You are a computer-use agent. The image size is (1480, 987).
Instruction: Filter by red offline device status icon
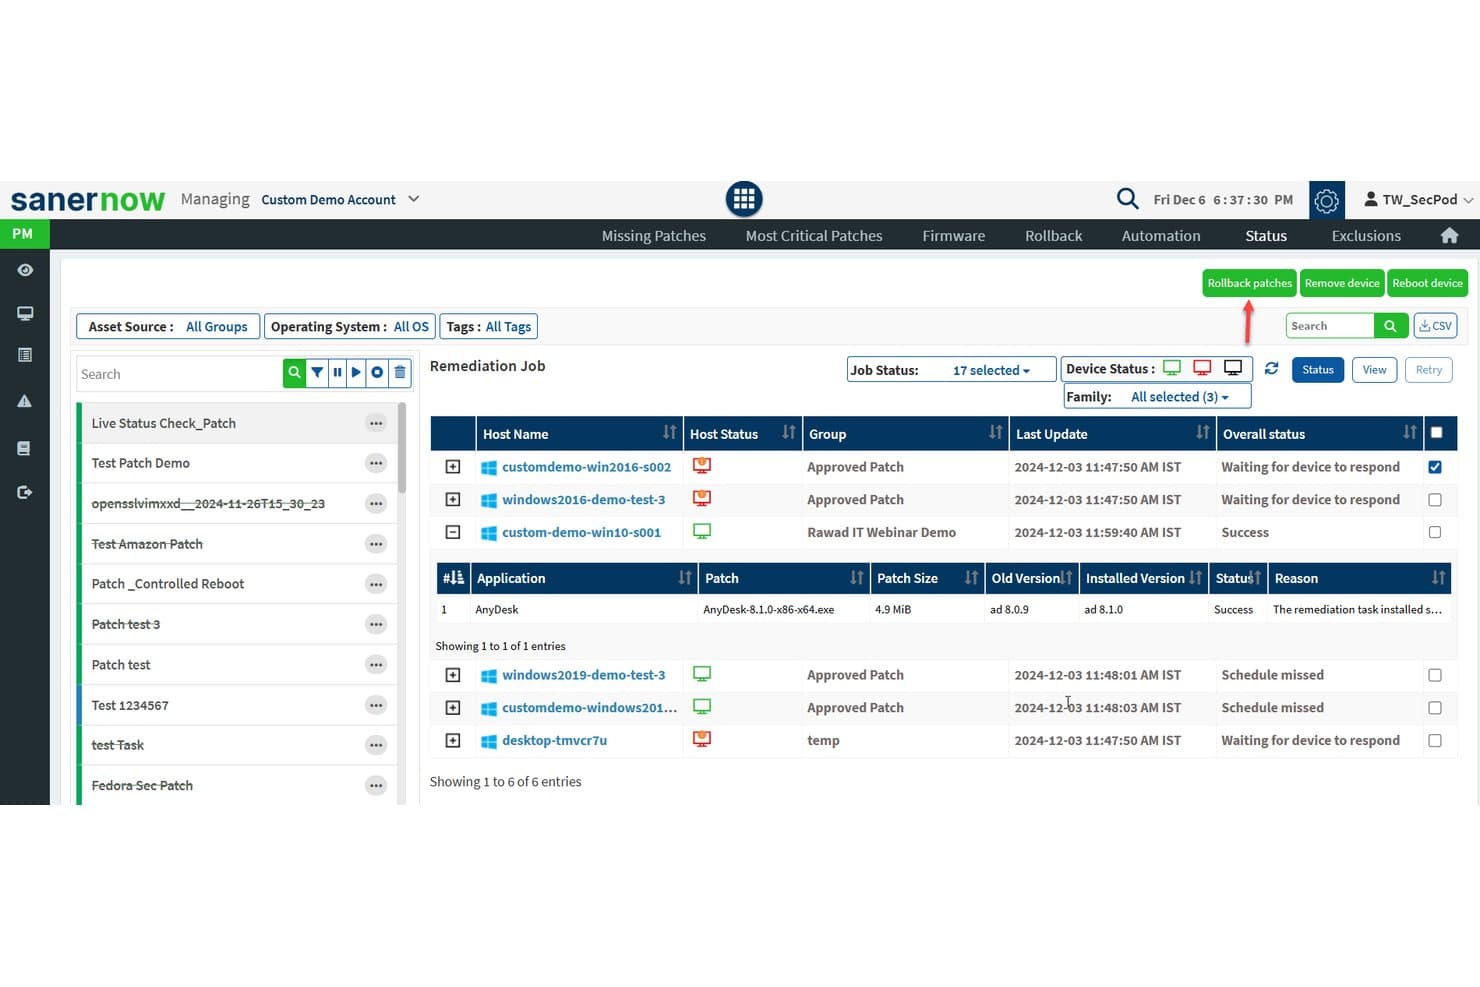[1202, 368]
